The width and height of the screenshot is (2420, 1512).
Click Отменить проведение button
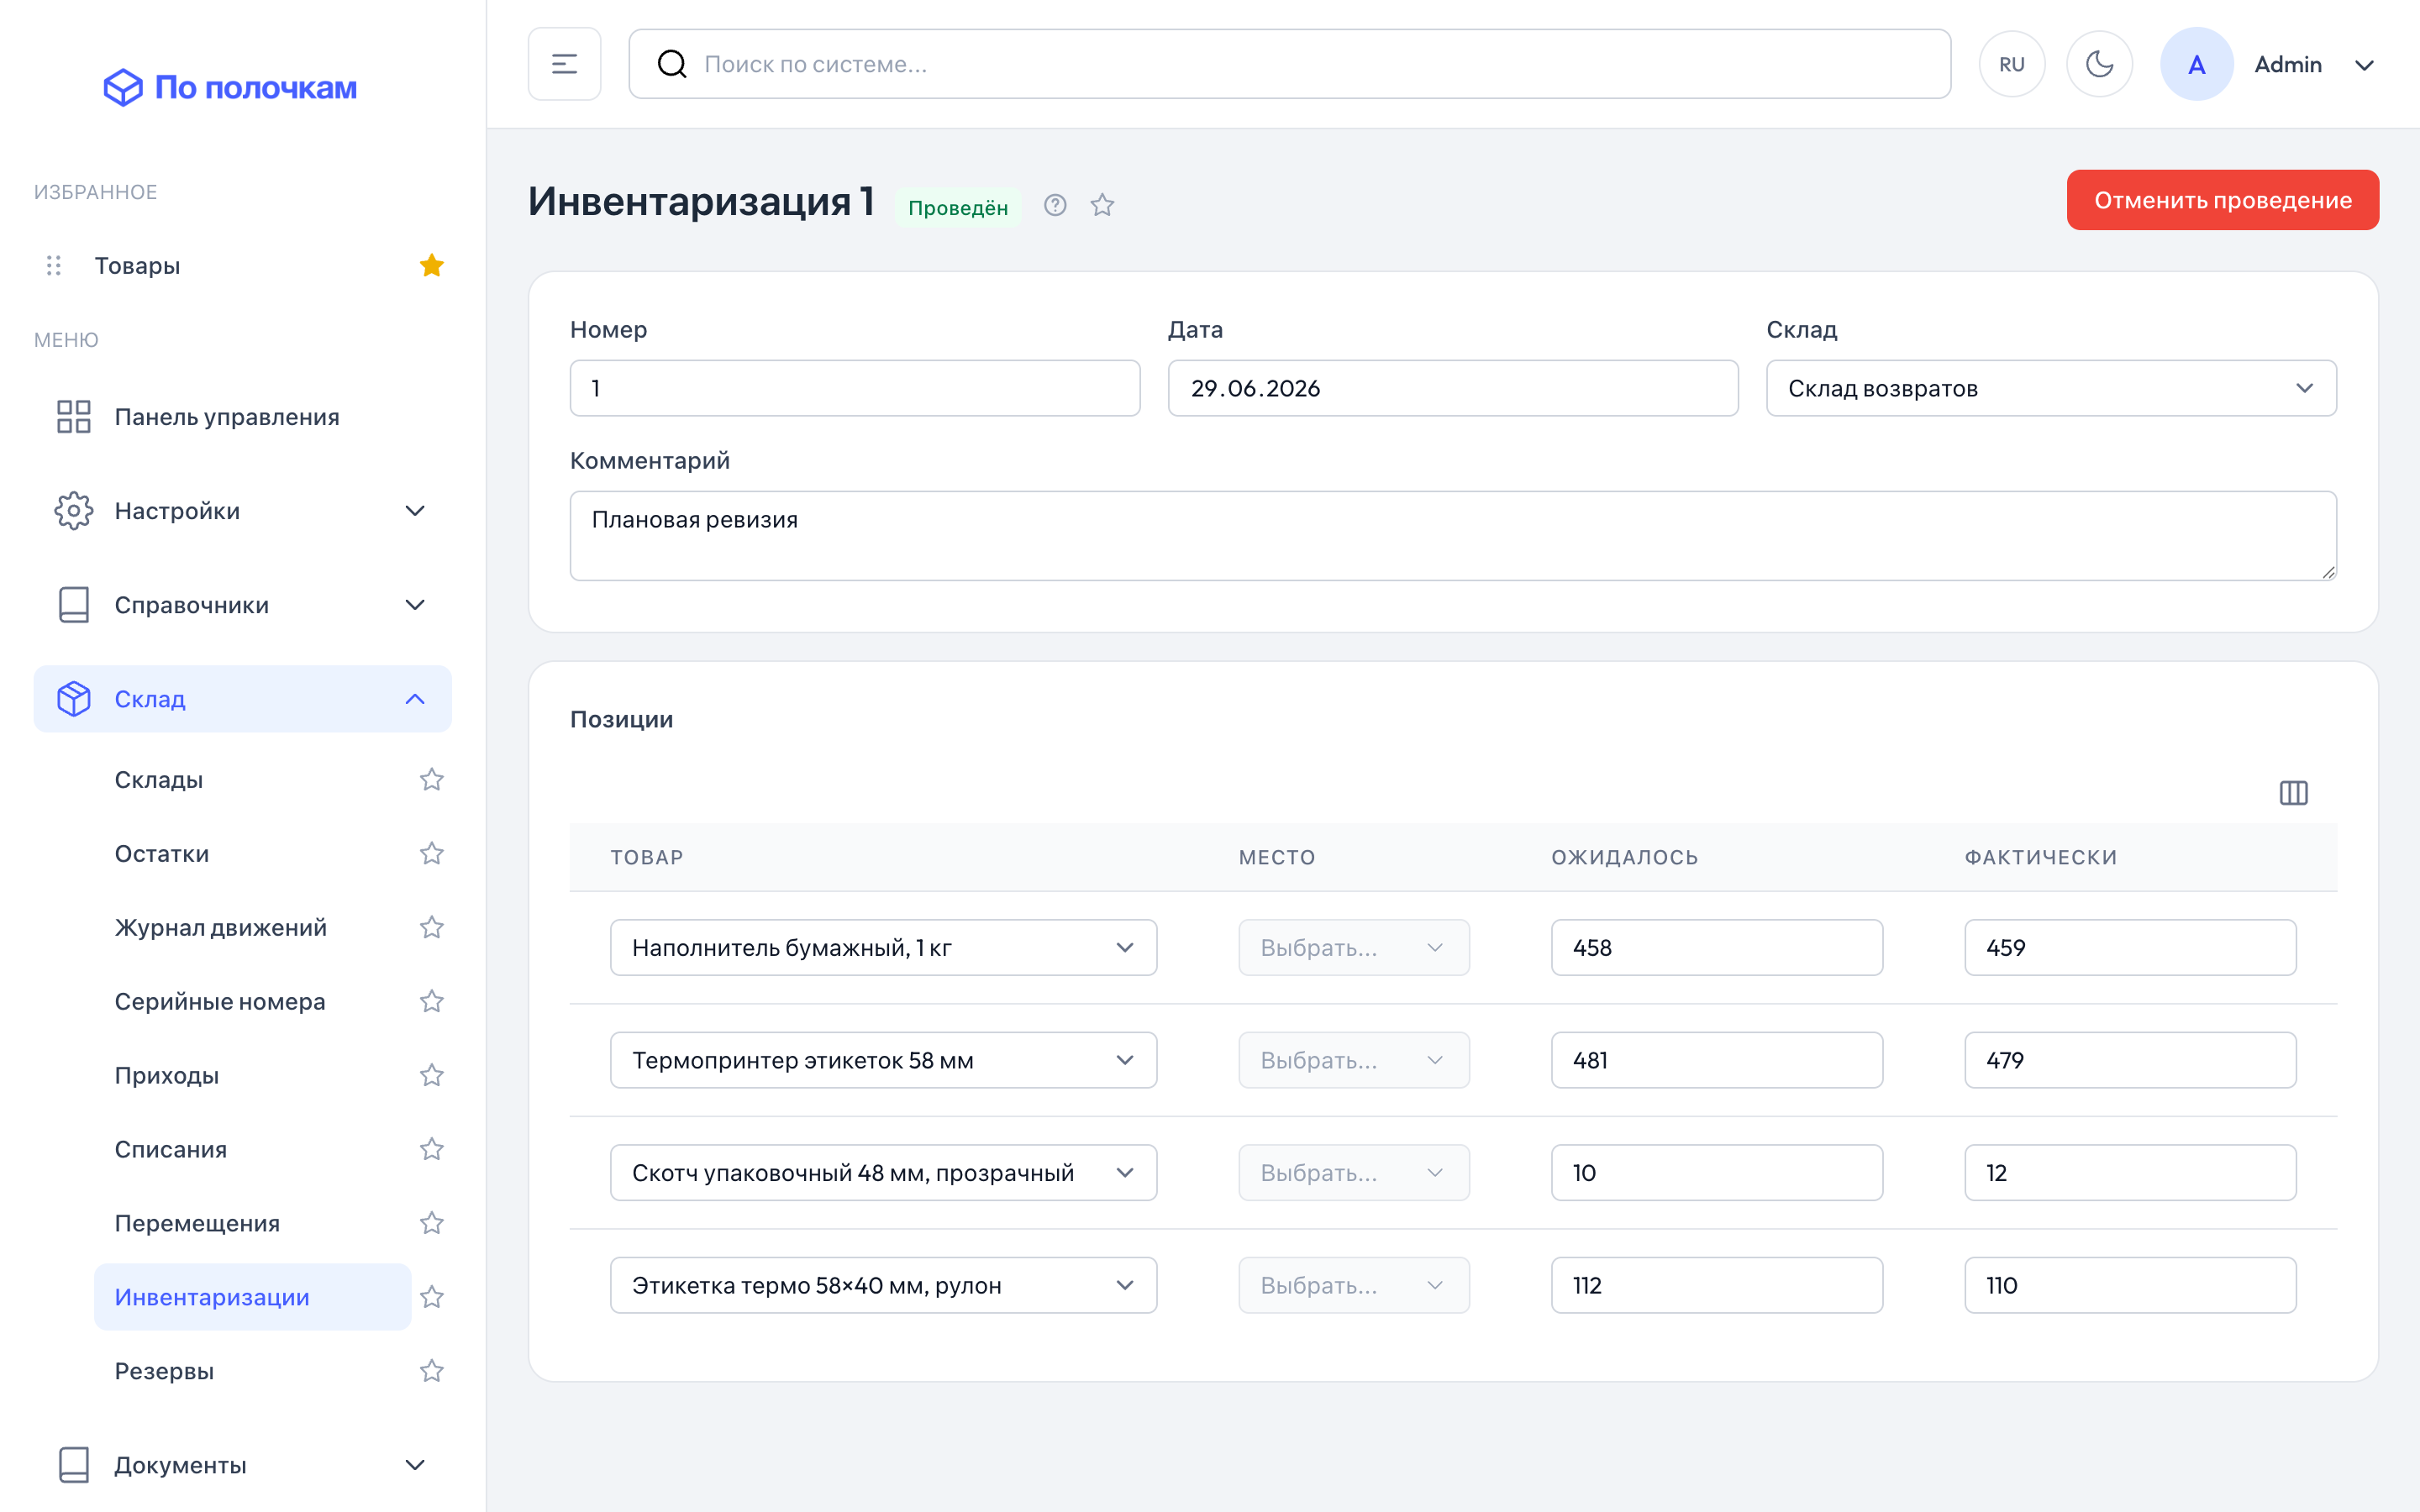click(x=2222, y=200)
